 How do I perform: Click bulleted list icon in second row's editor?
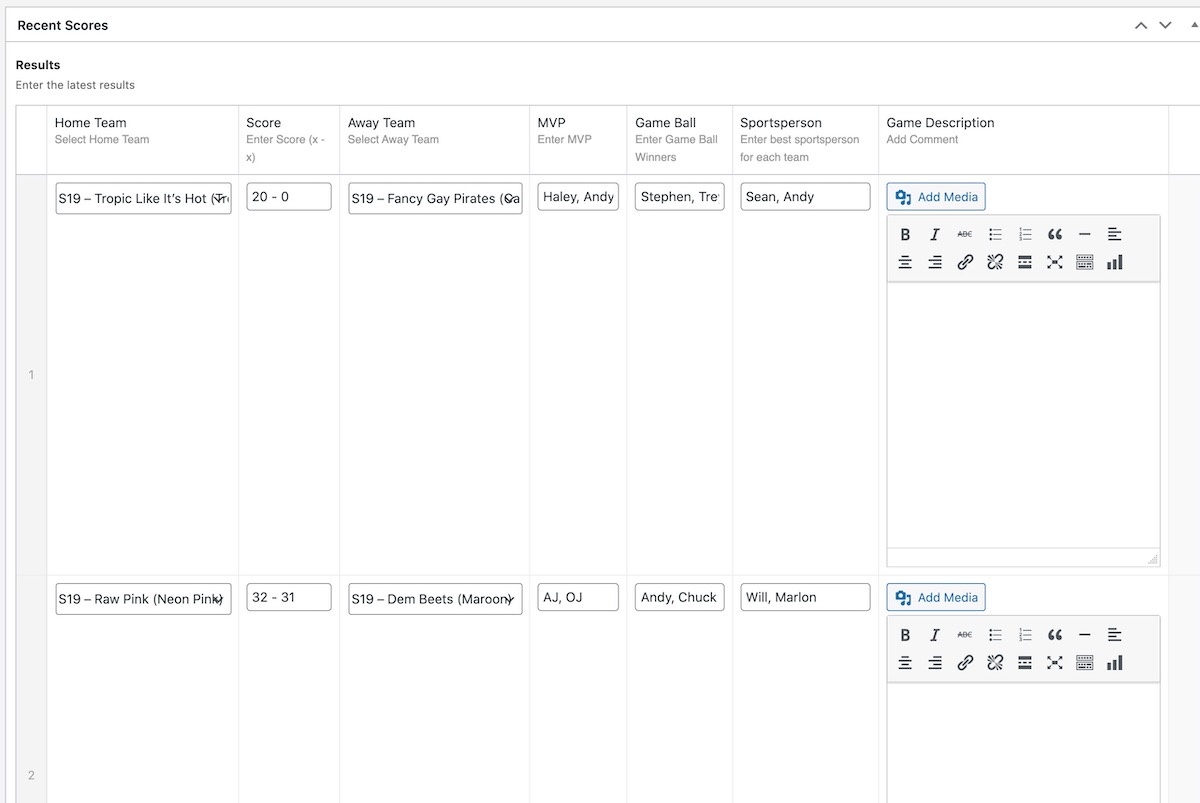point(995,635)
